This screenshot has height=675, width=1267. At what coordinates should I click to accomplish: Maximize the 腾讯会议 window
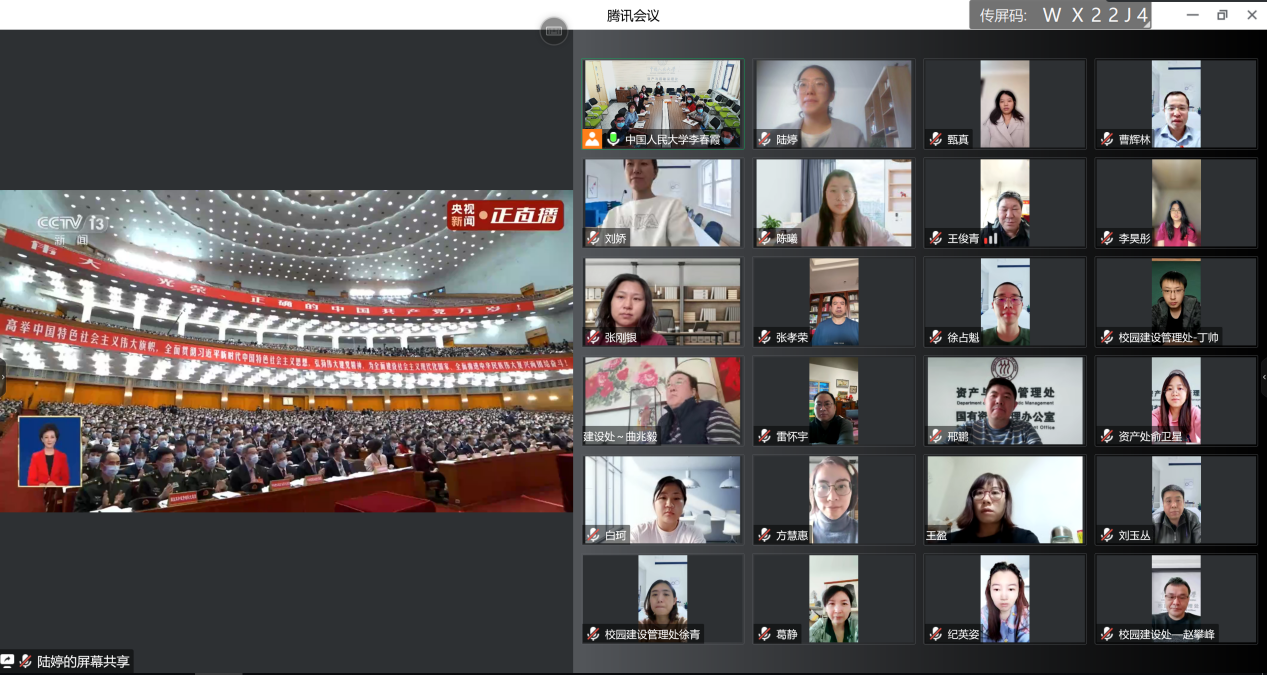pyautogui.click(x=1222, y=15)
